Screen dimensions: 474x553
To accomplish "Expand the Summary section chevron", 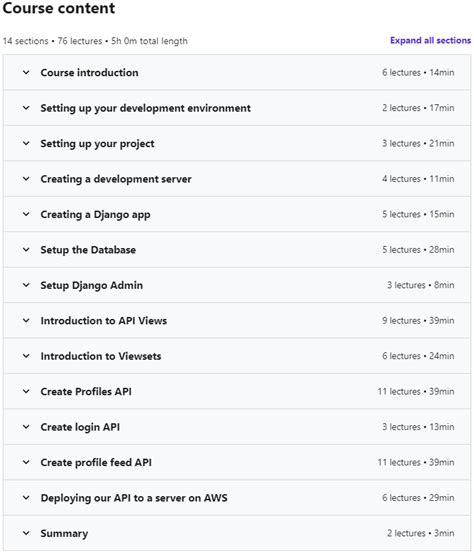I will coord(26,533).
